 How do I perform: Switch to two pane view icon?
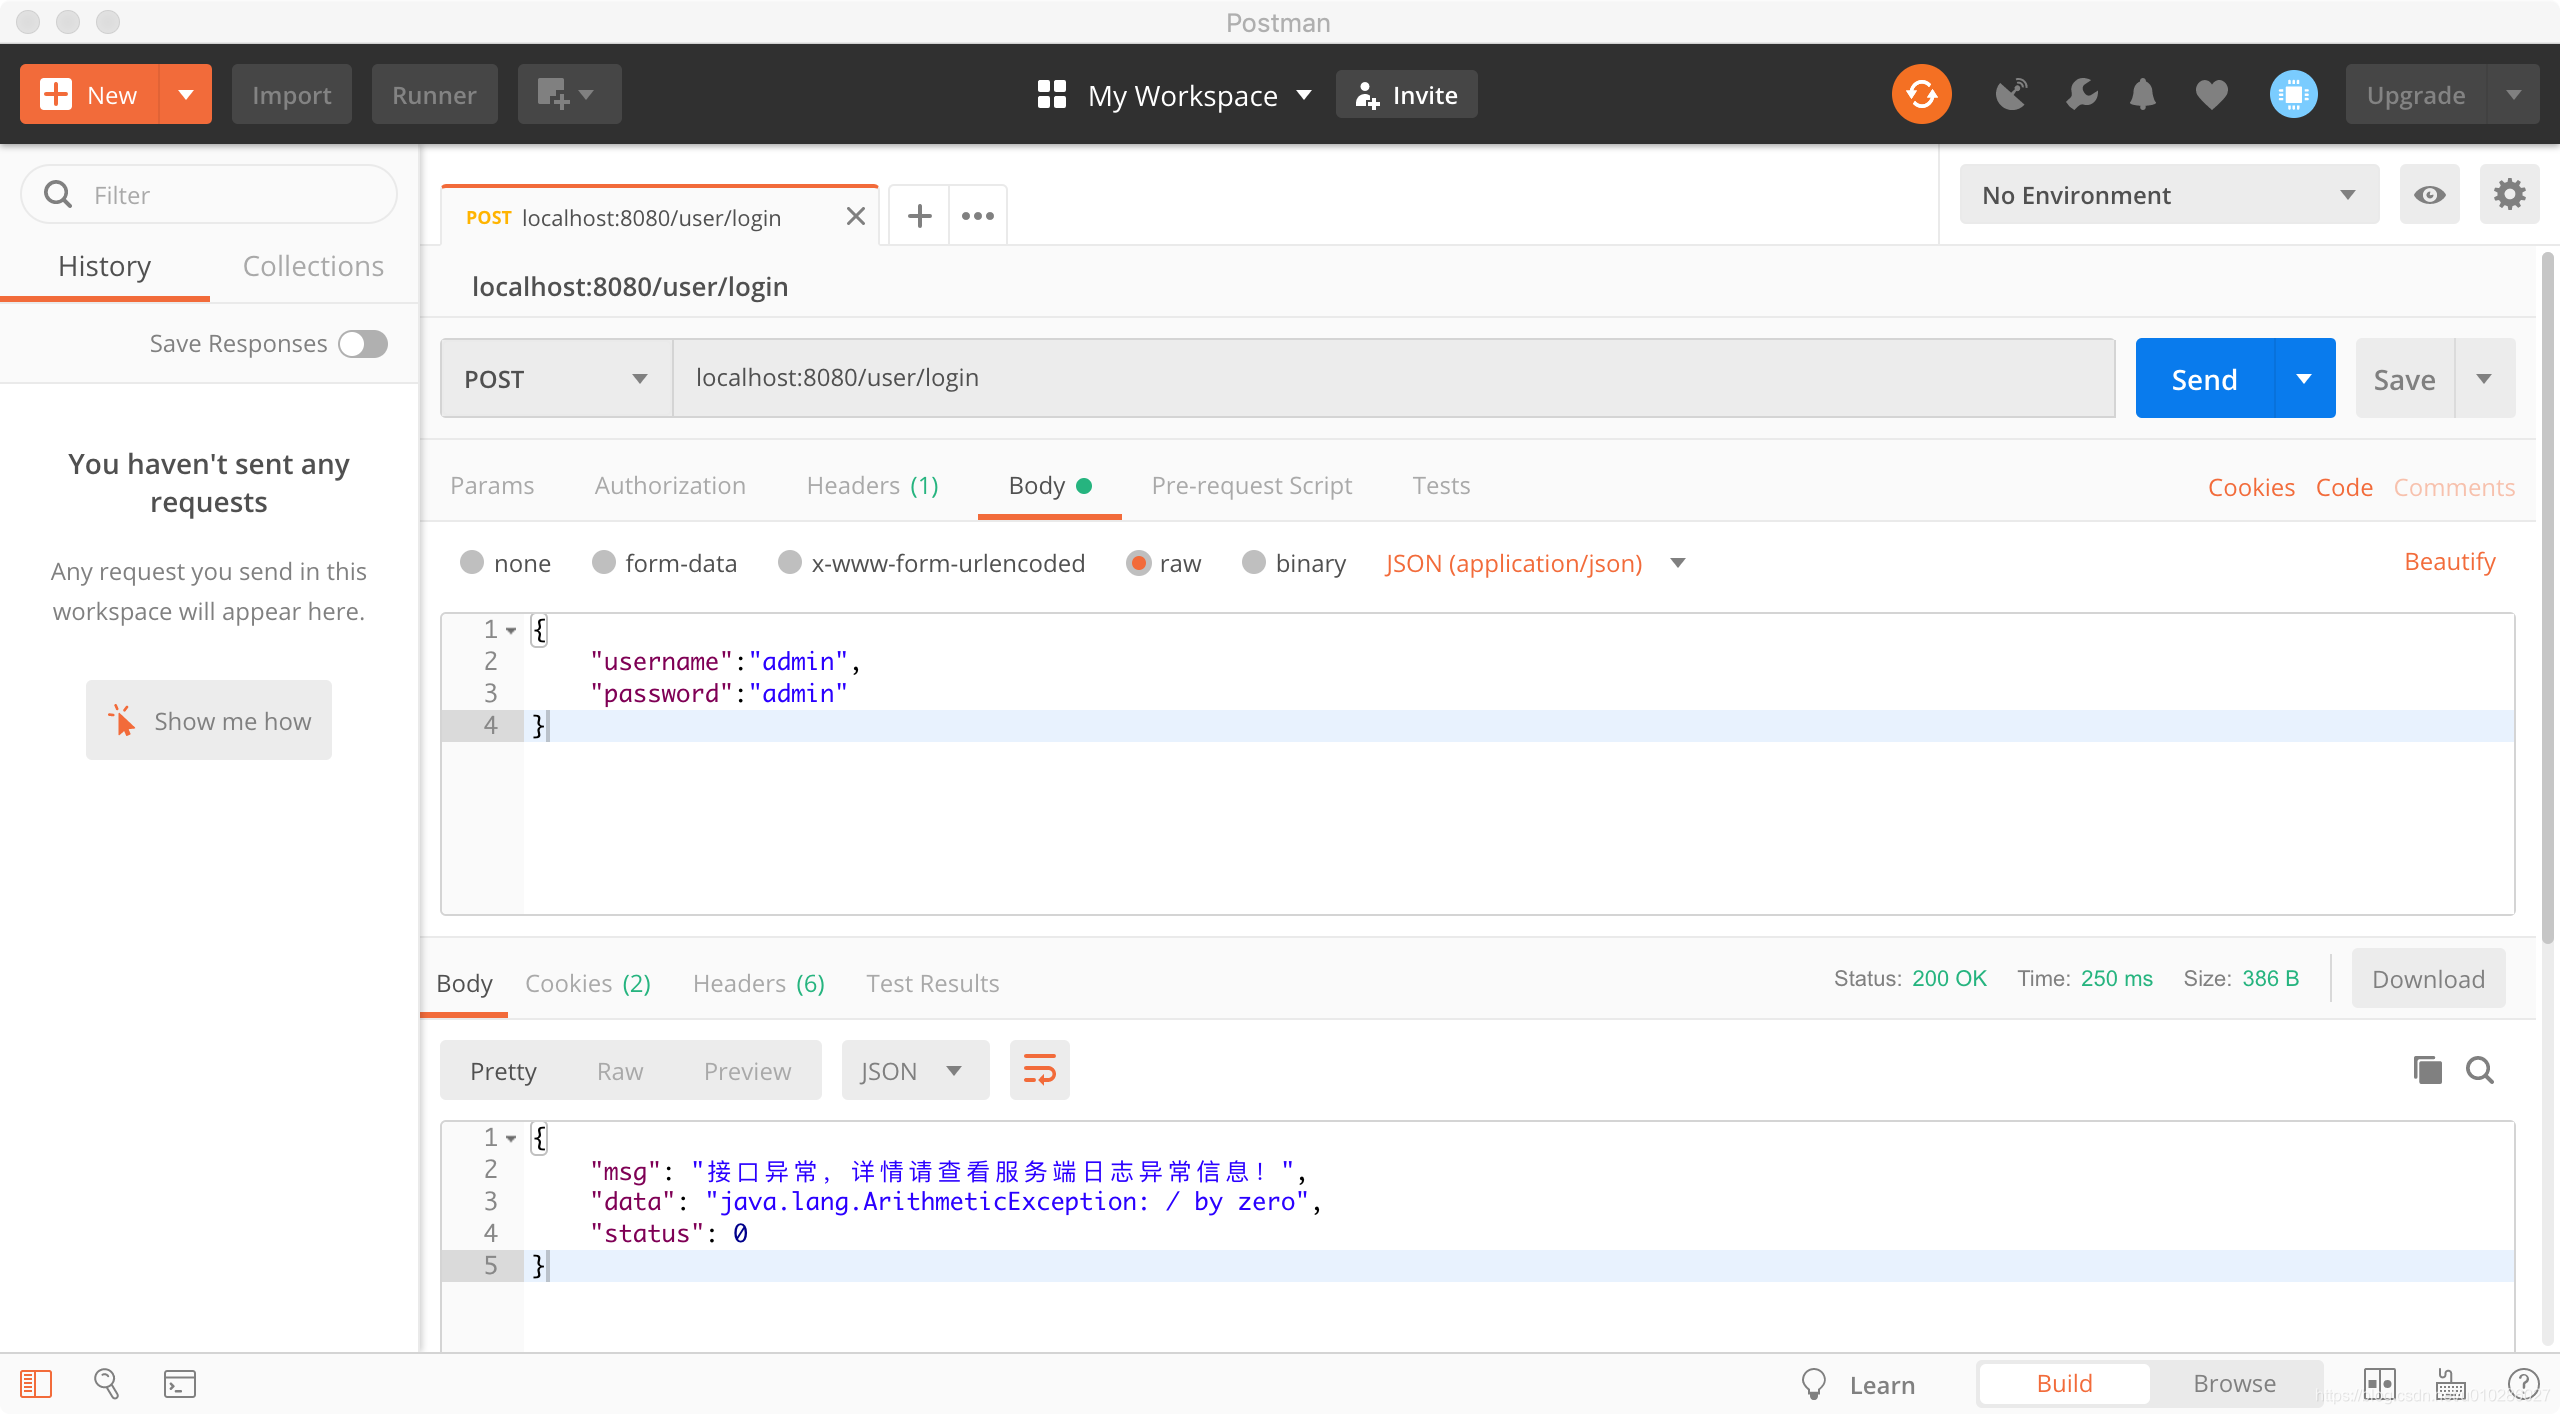[2379, 1384]
